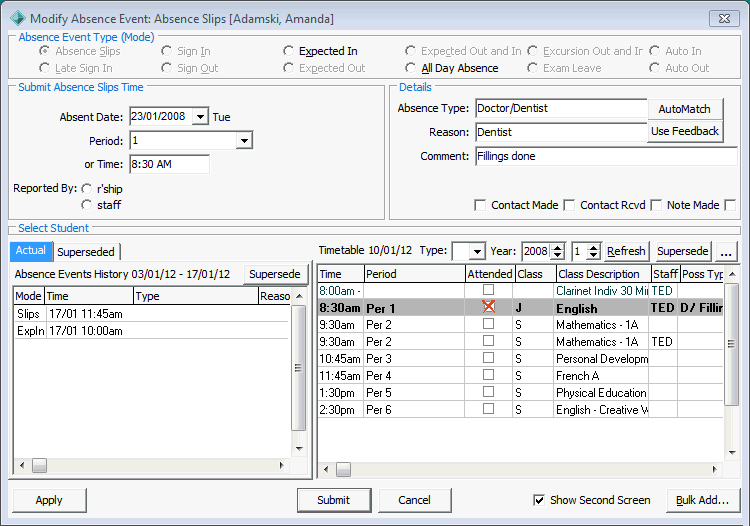Switch to the Superseded tab

[86, 252]
